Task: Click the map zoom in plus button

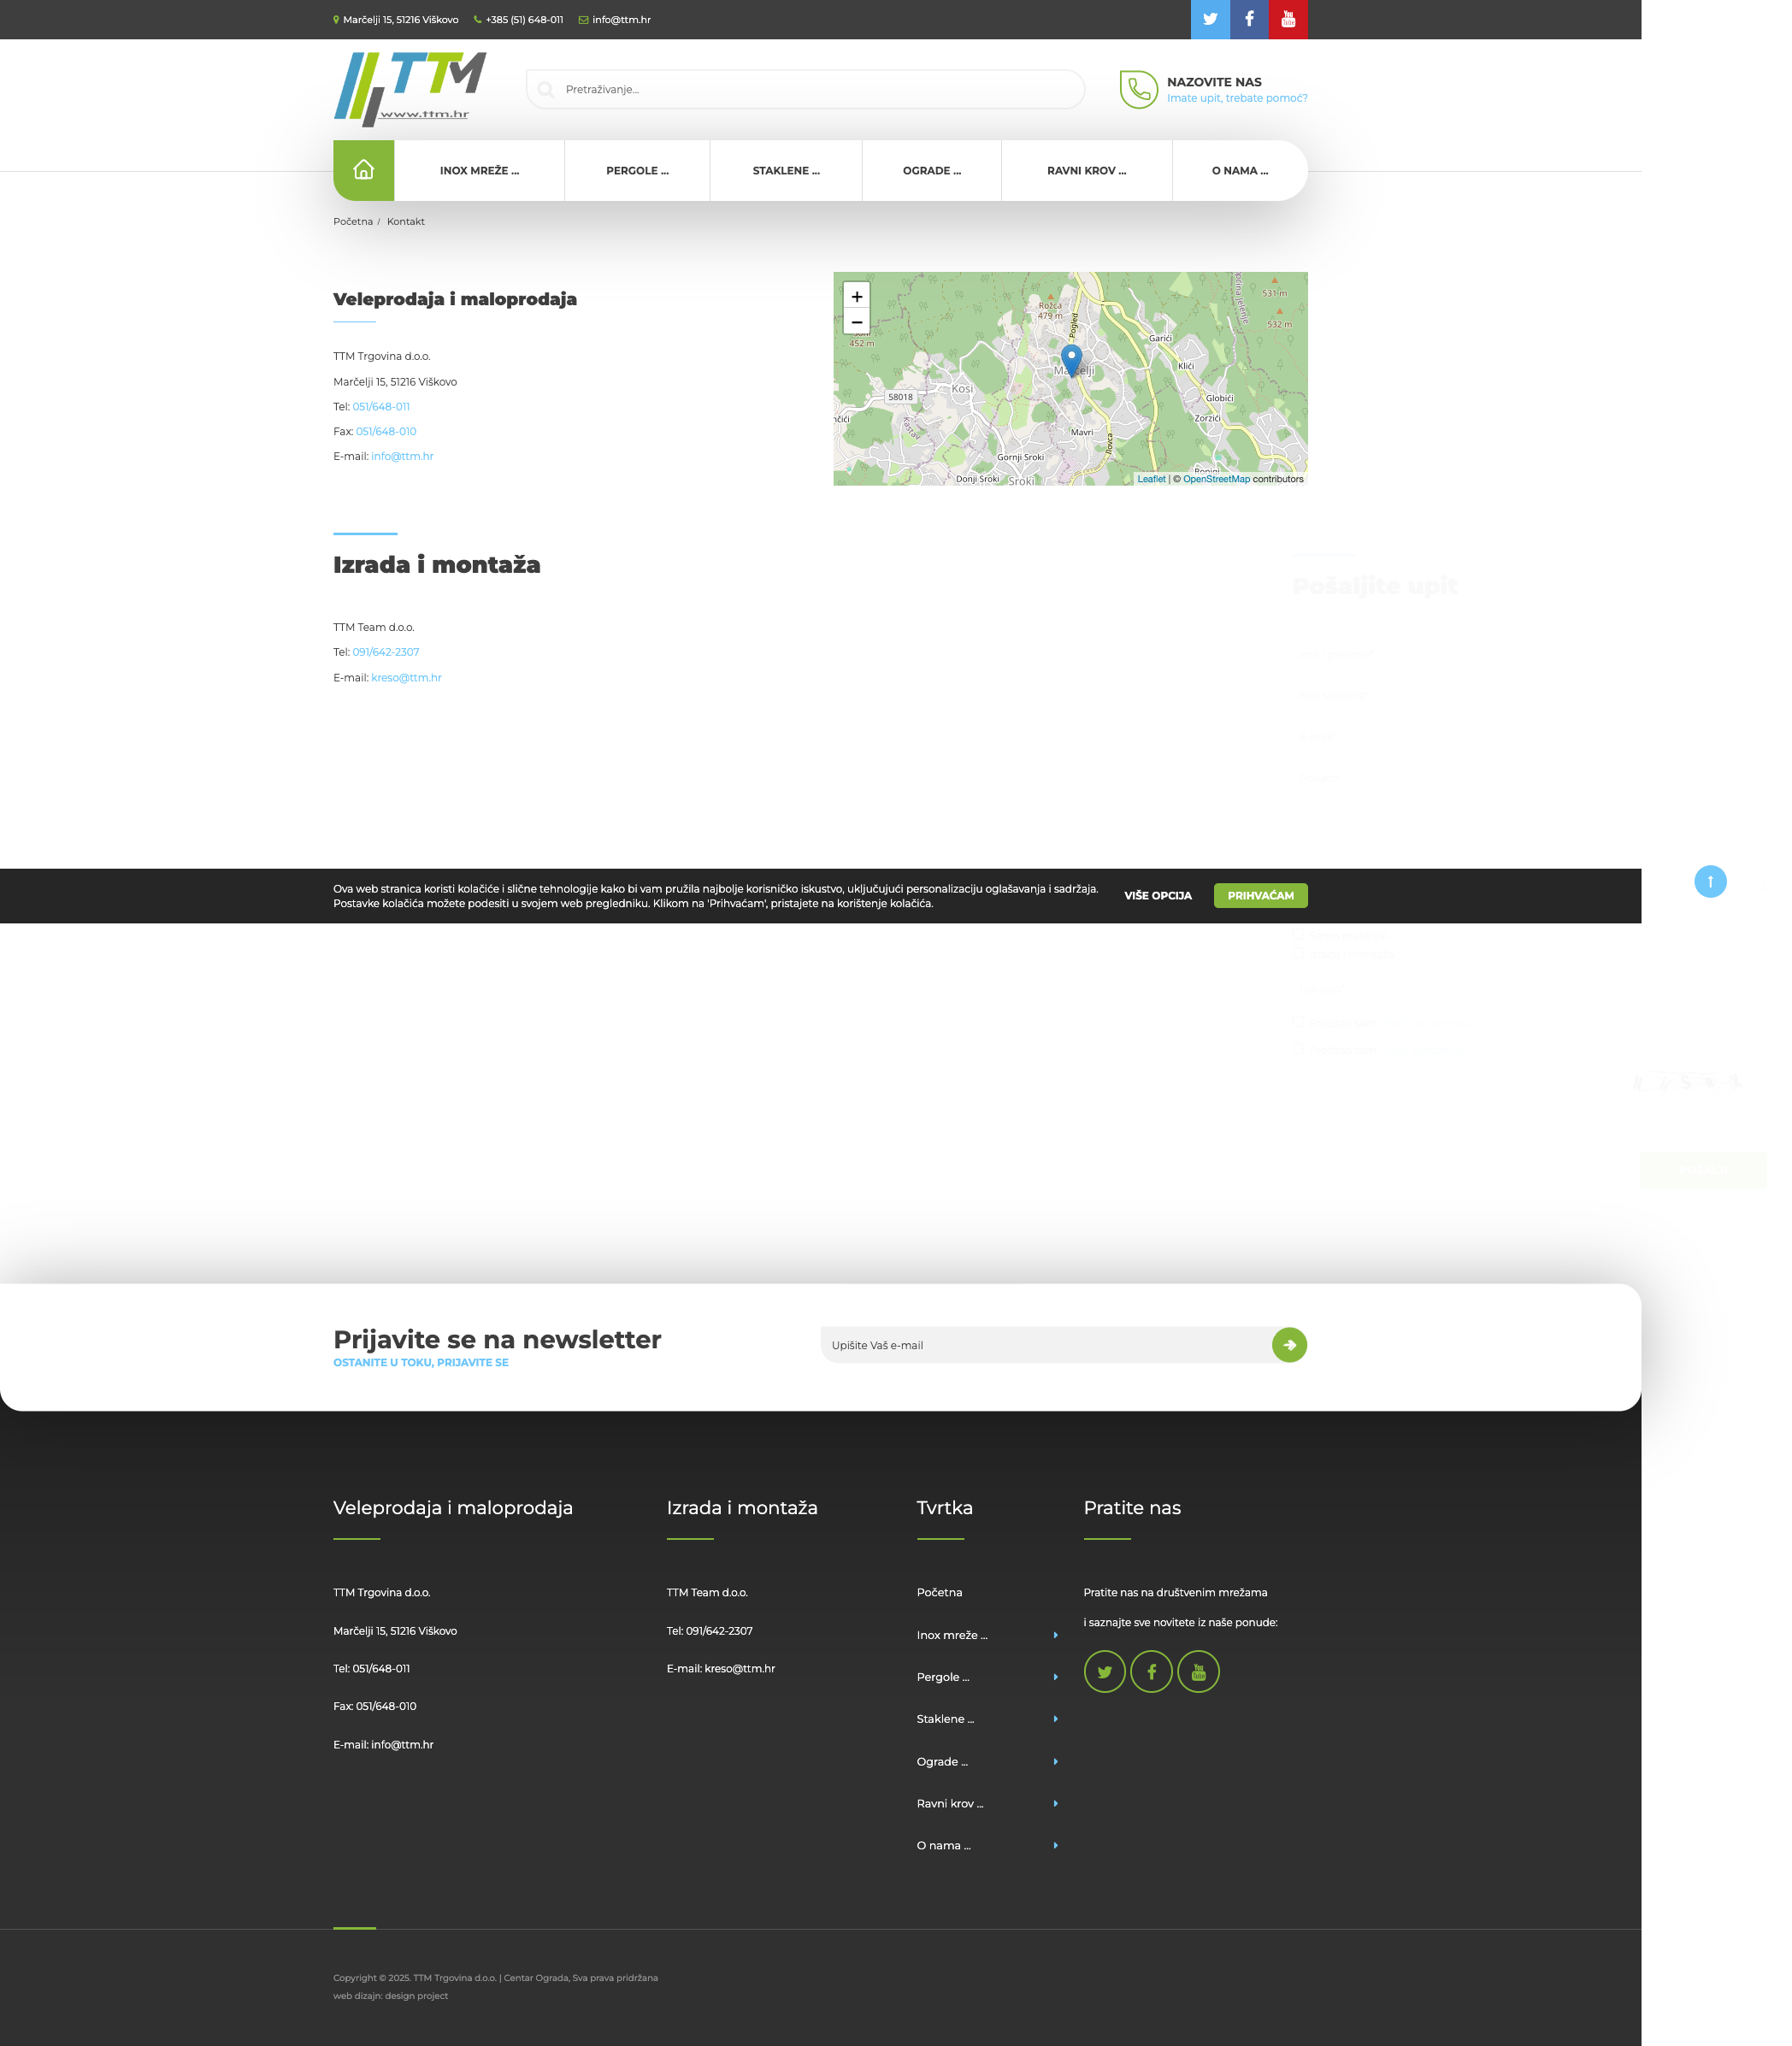Action: (x=856, y=296)
